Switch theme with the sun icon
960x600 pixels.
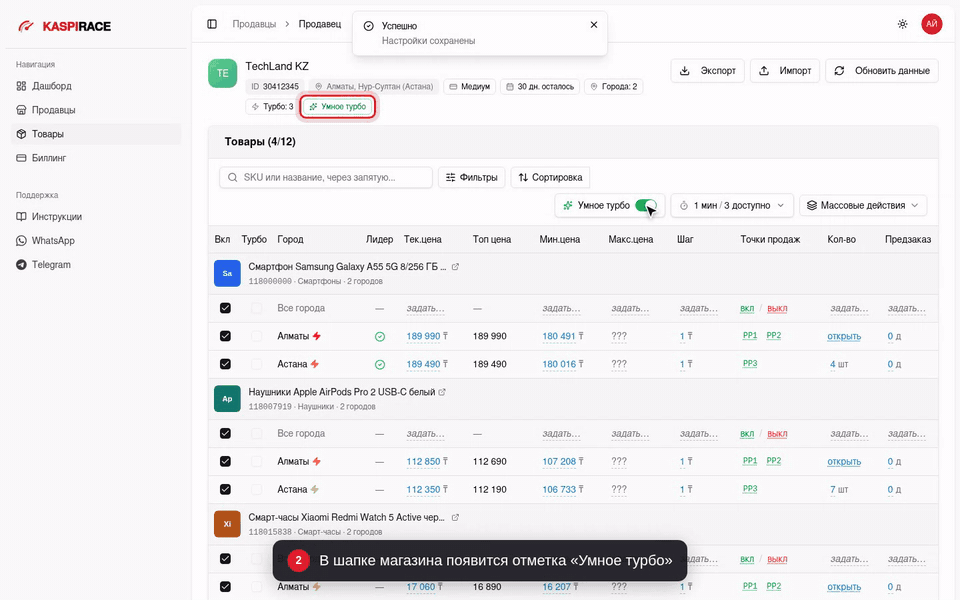(902, 24)
